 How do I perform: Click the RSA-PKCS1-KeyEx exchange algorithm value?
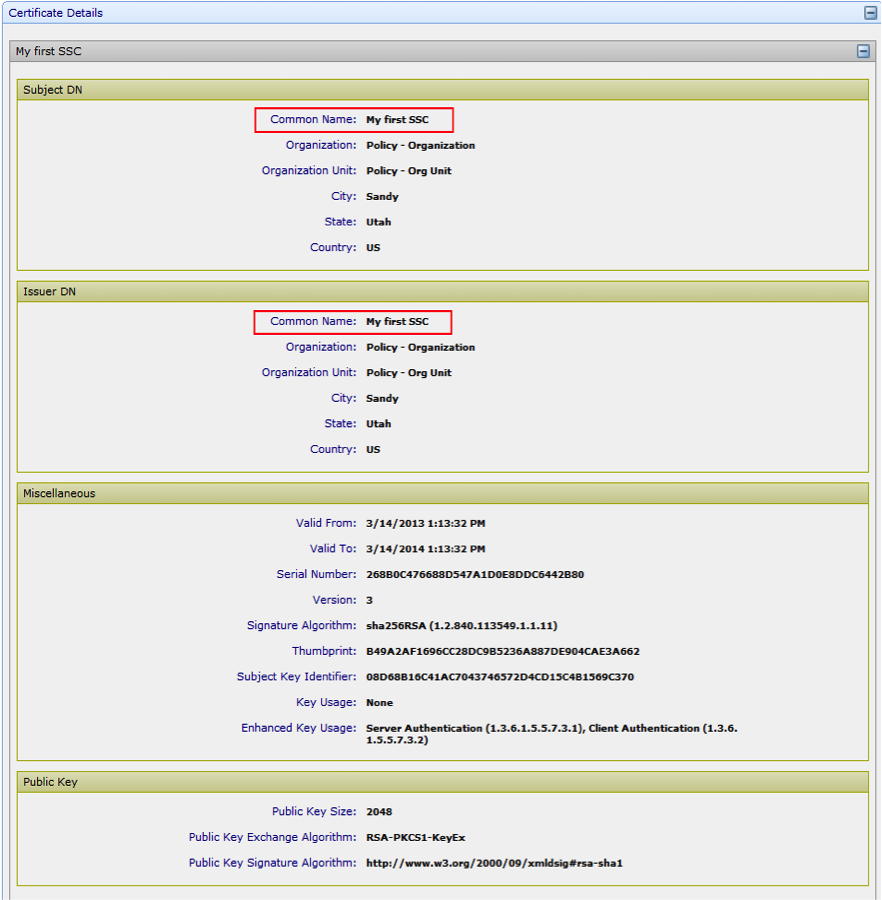click(x=415, y=838)
